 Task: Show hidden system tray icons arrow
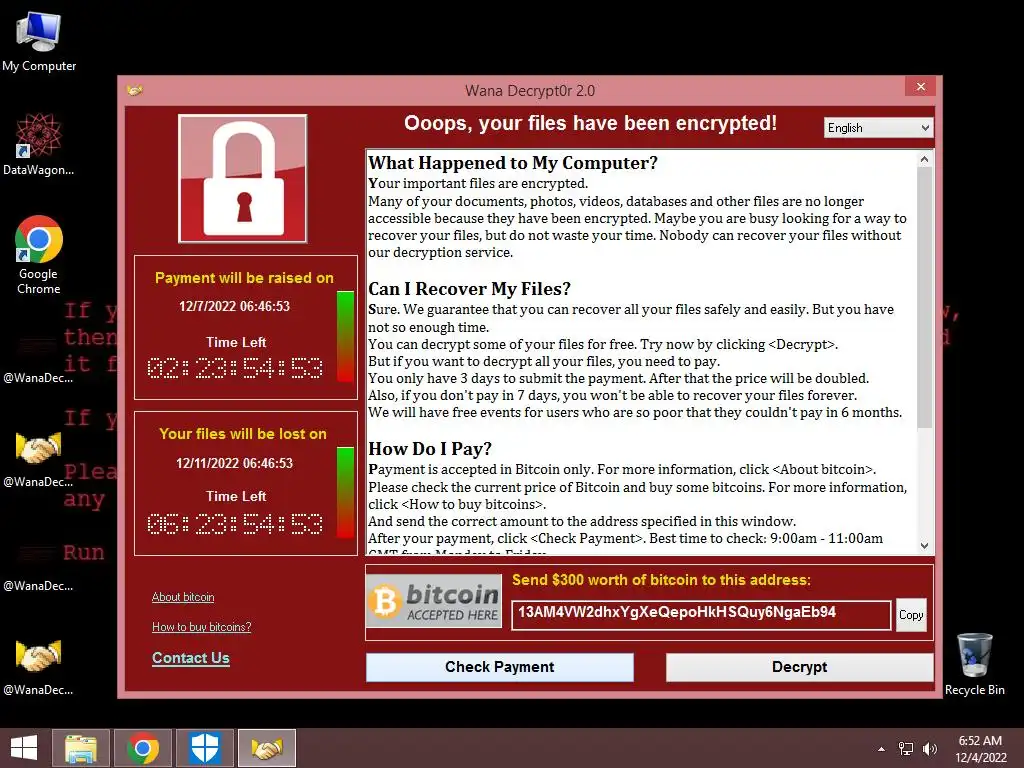click(x=881, y=749)
